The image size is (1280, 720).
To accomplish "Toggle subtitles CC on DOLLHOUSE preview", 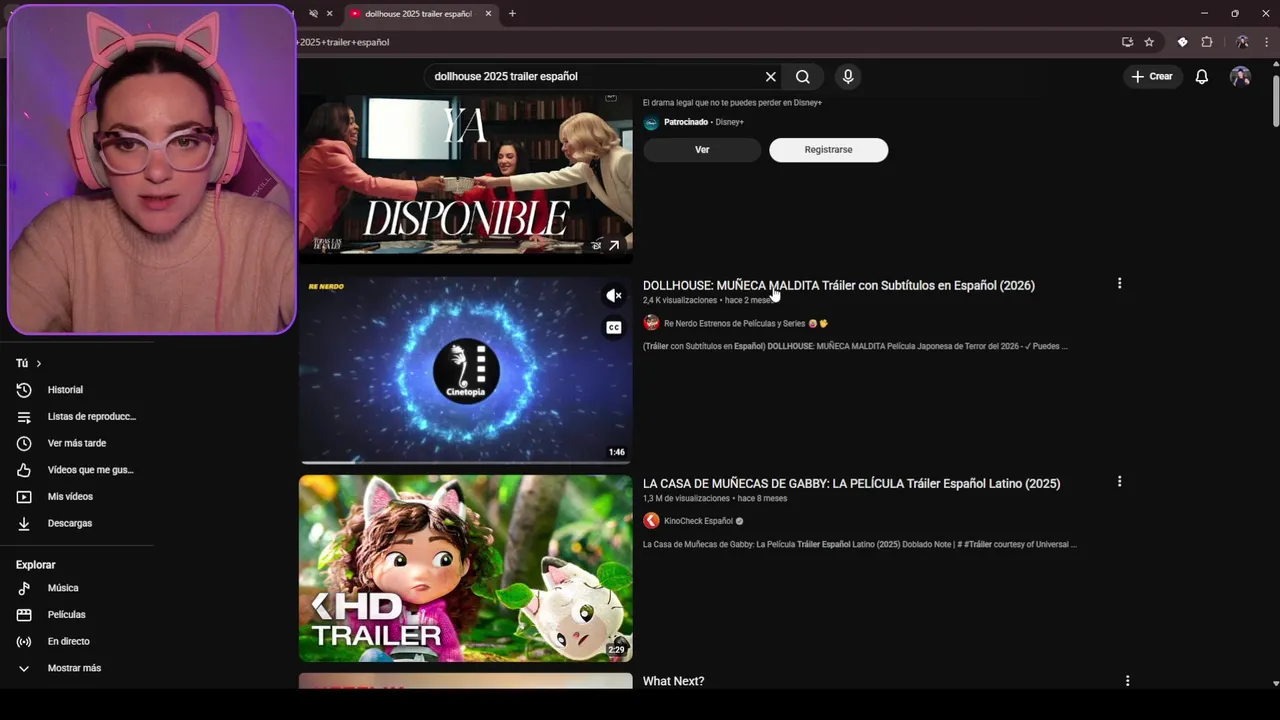I will pos(614,327).
